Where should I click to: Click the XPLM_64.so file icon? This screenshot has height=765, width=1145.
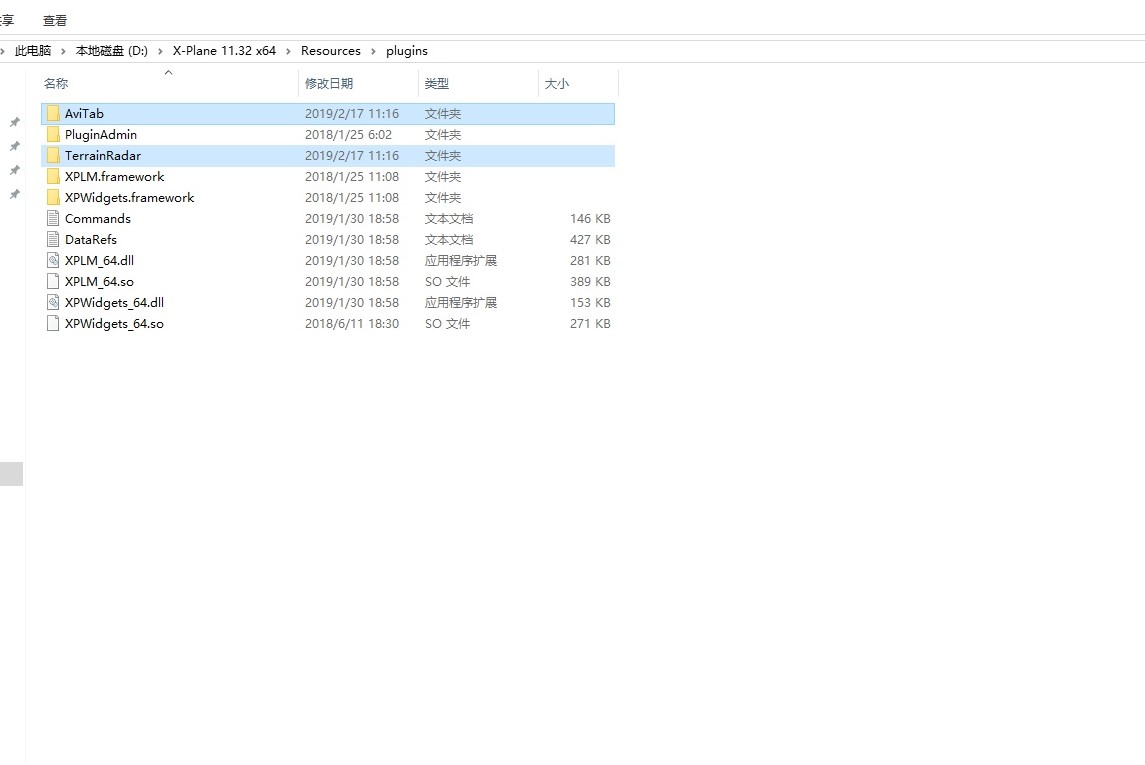(53, 282)
